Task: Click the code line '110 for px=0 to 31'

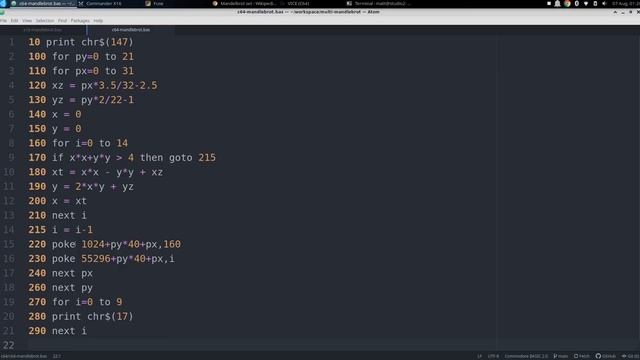Action: 81,71
